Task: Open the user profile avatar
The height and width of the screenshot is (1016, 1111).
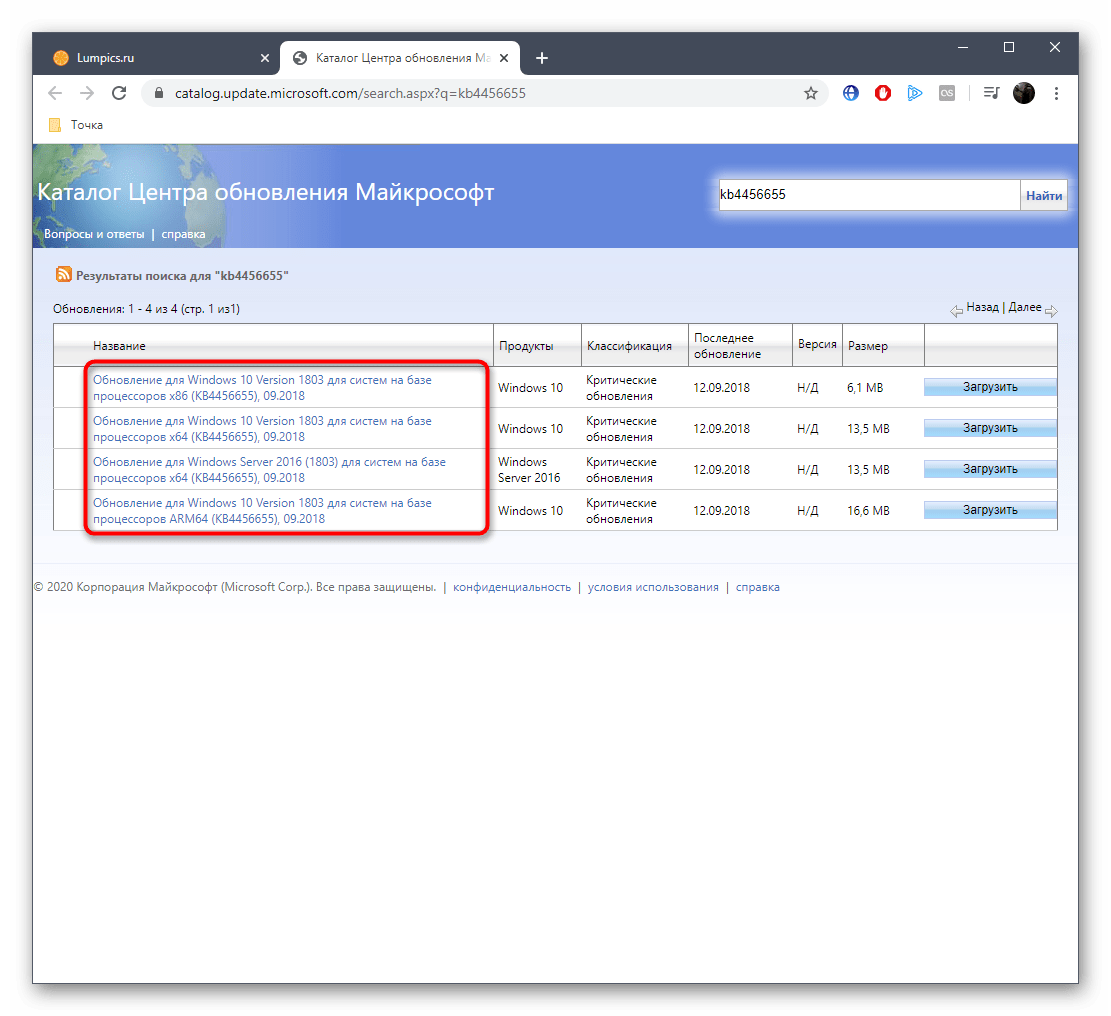Action: pyautogui.click(x=1024, y=93)
